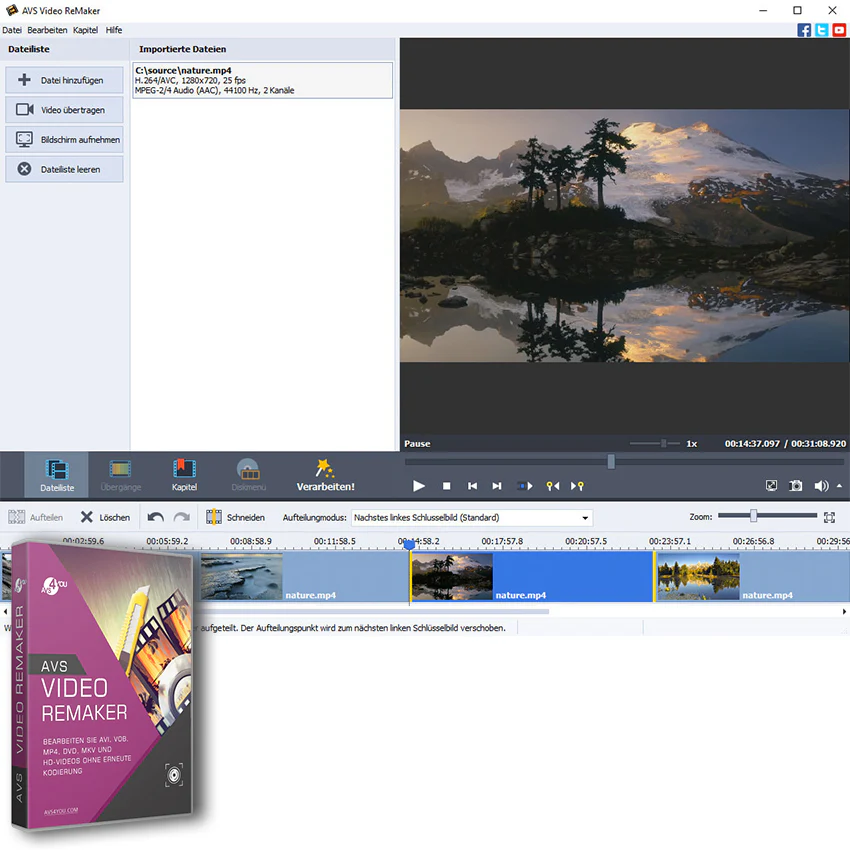Click the preview seek bar handle
The height and width of the screenshot is (850, 850).
pyautogui.click(x=611, y=462)
